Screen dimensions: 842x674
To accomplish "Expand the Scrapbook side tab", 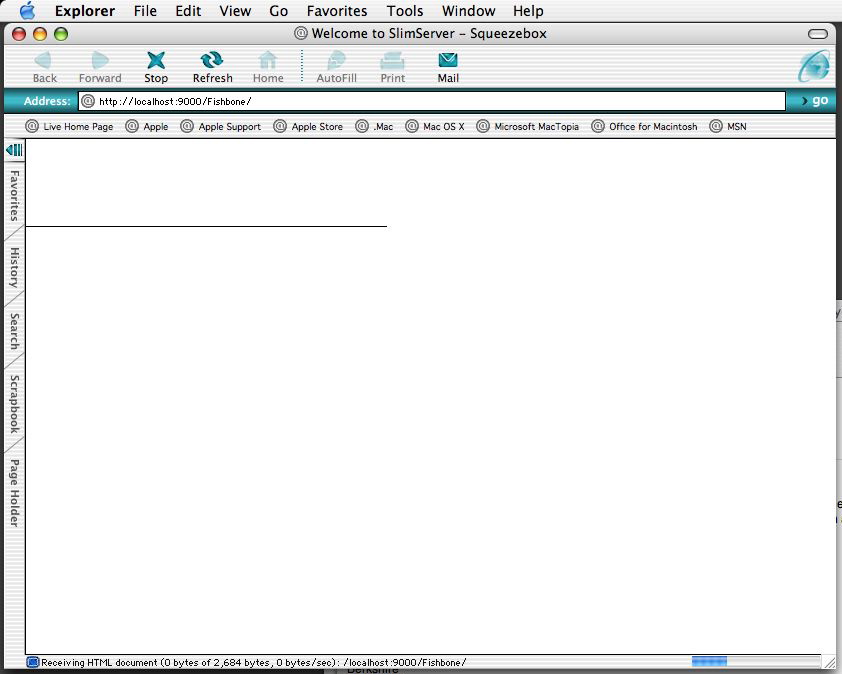I will (x=14, y=404).
